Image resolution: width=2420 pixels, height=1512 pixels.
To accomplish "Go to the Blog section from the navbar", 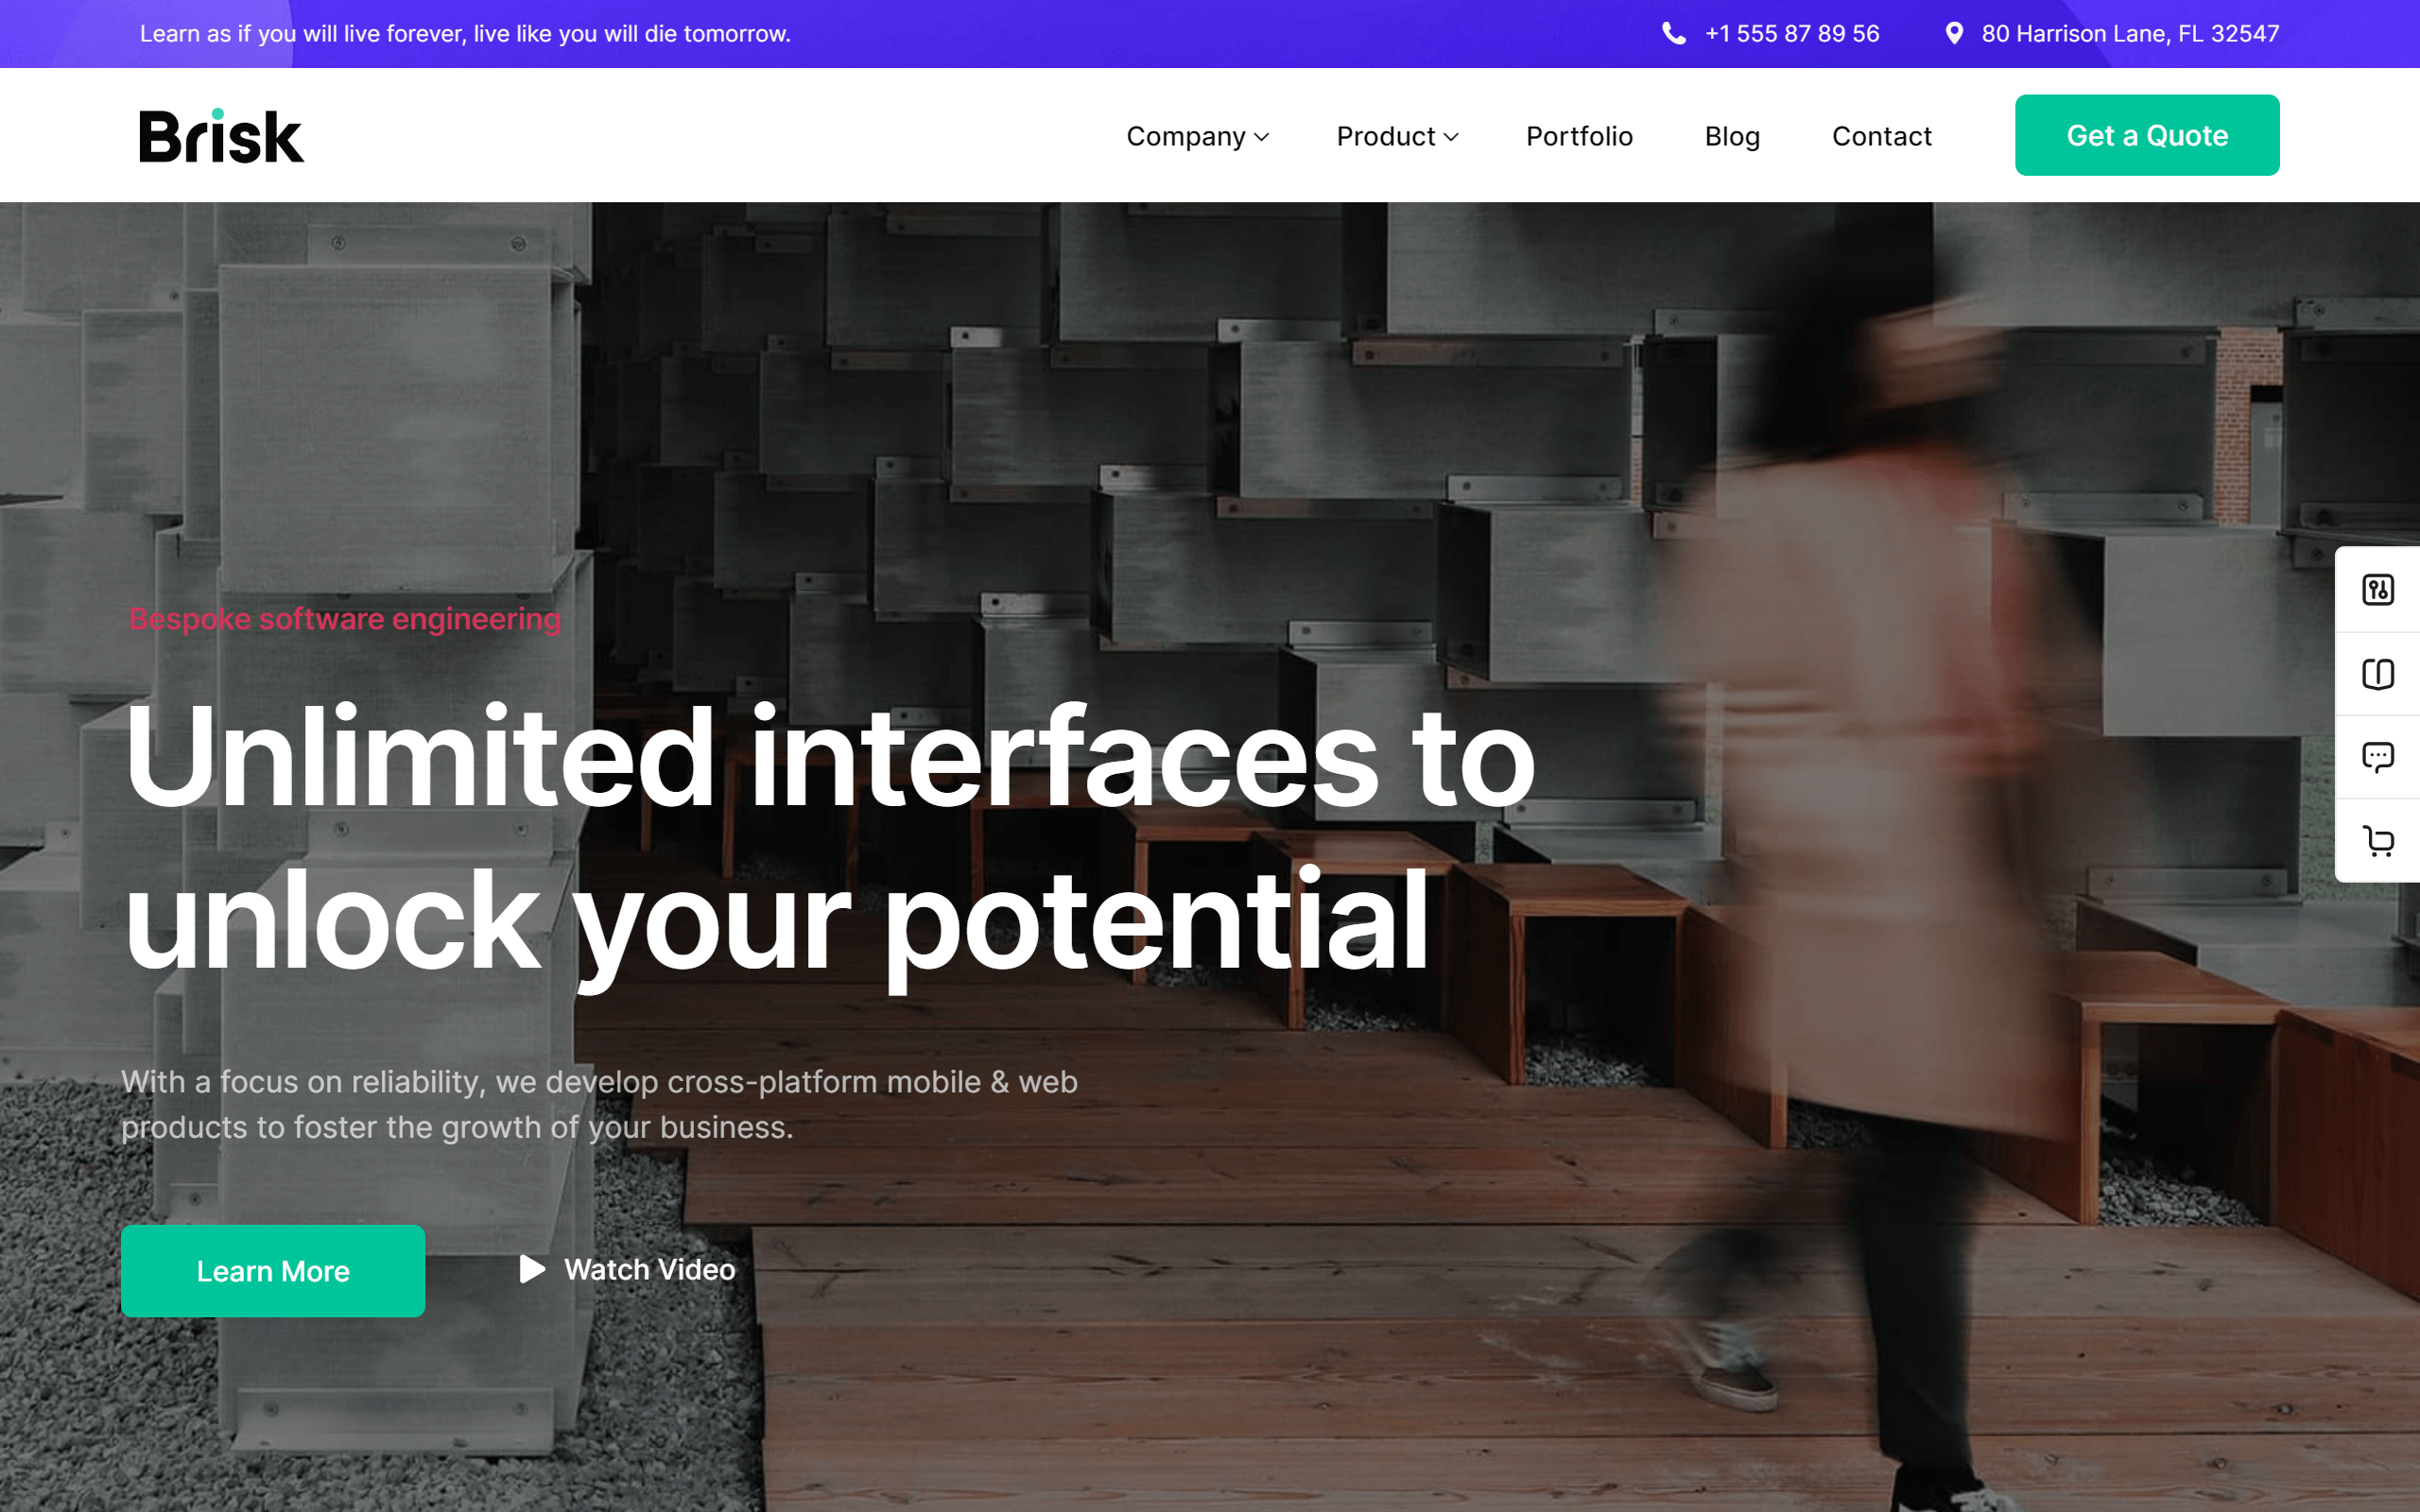I will click(1732, 136).
